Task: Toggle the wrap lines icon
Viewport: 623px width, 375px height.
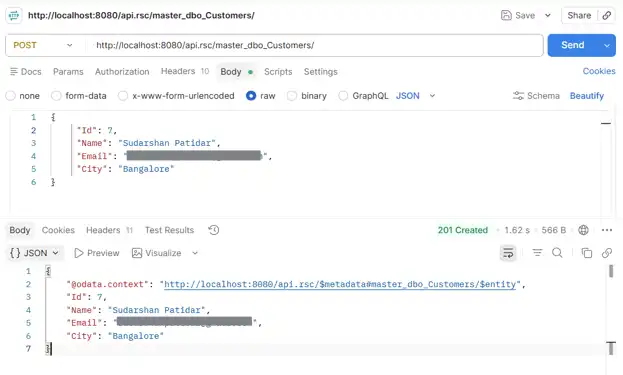Action: [x=508, y=253]
